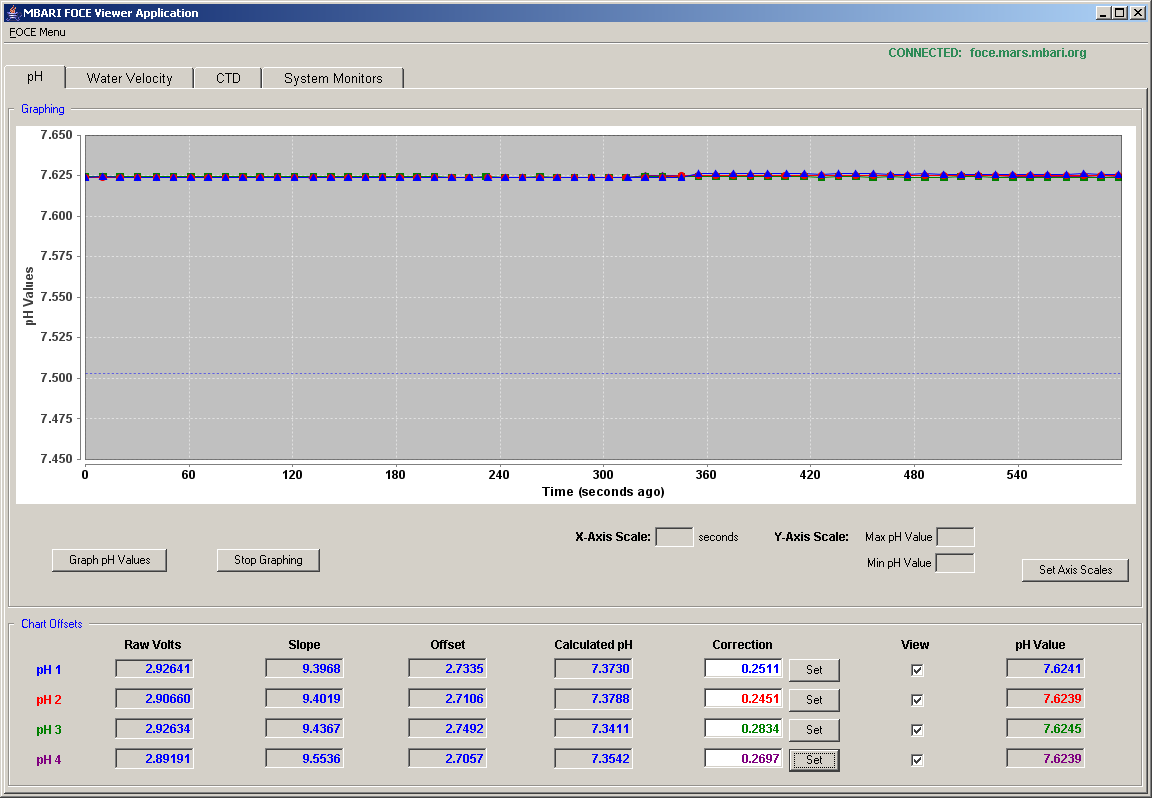Open the CTD tab
This screenshot has height=798, width=1152.
[x=228, y=79]
